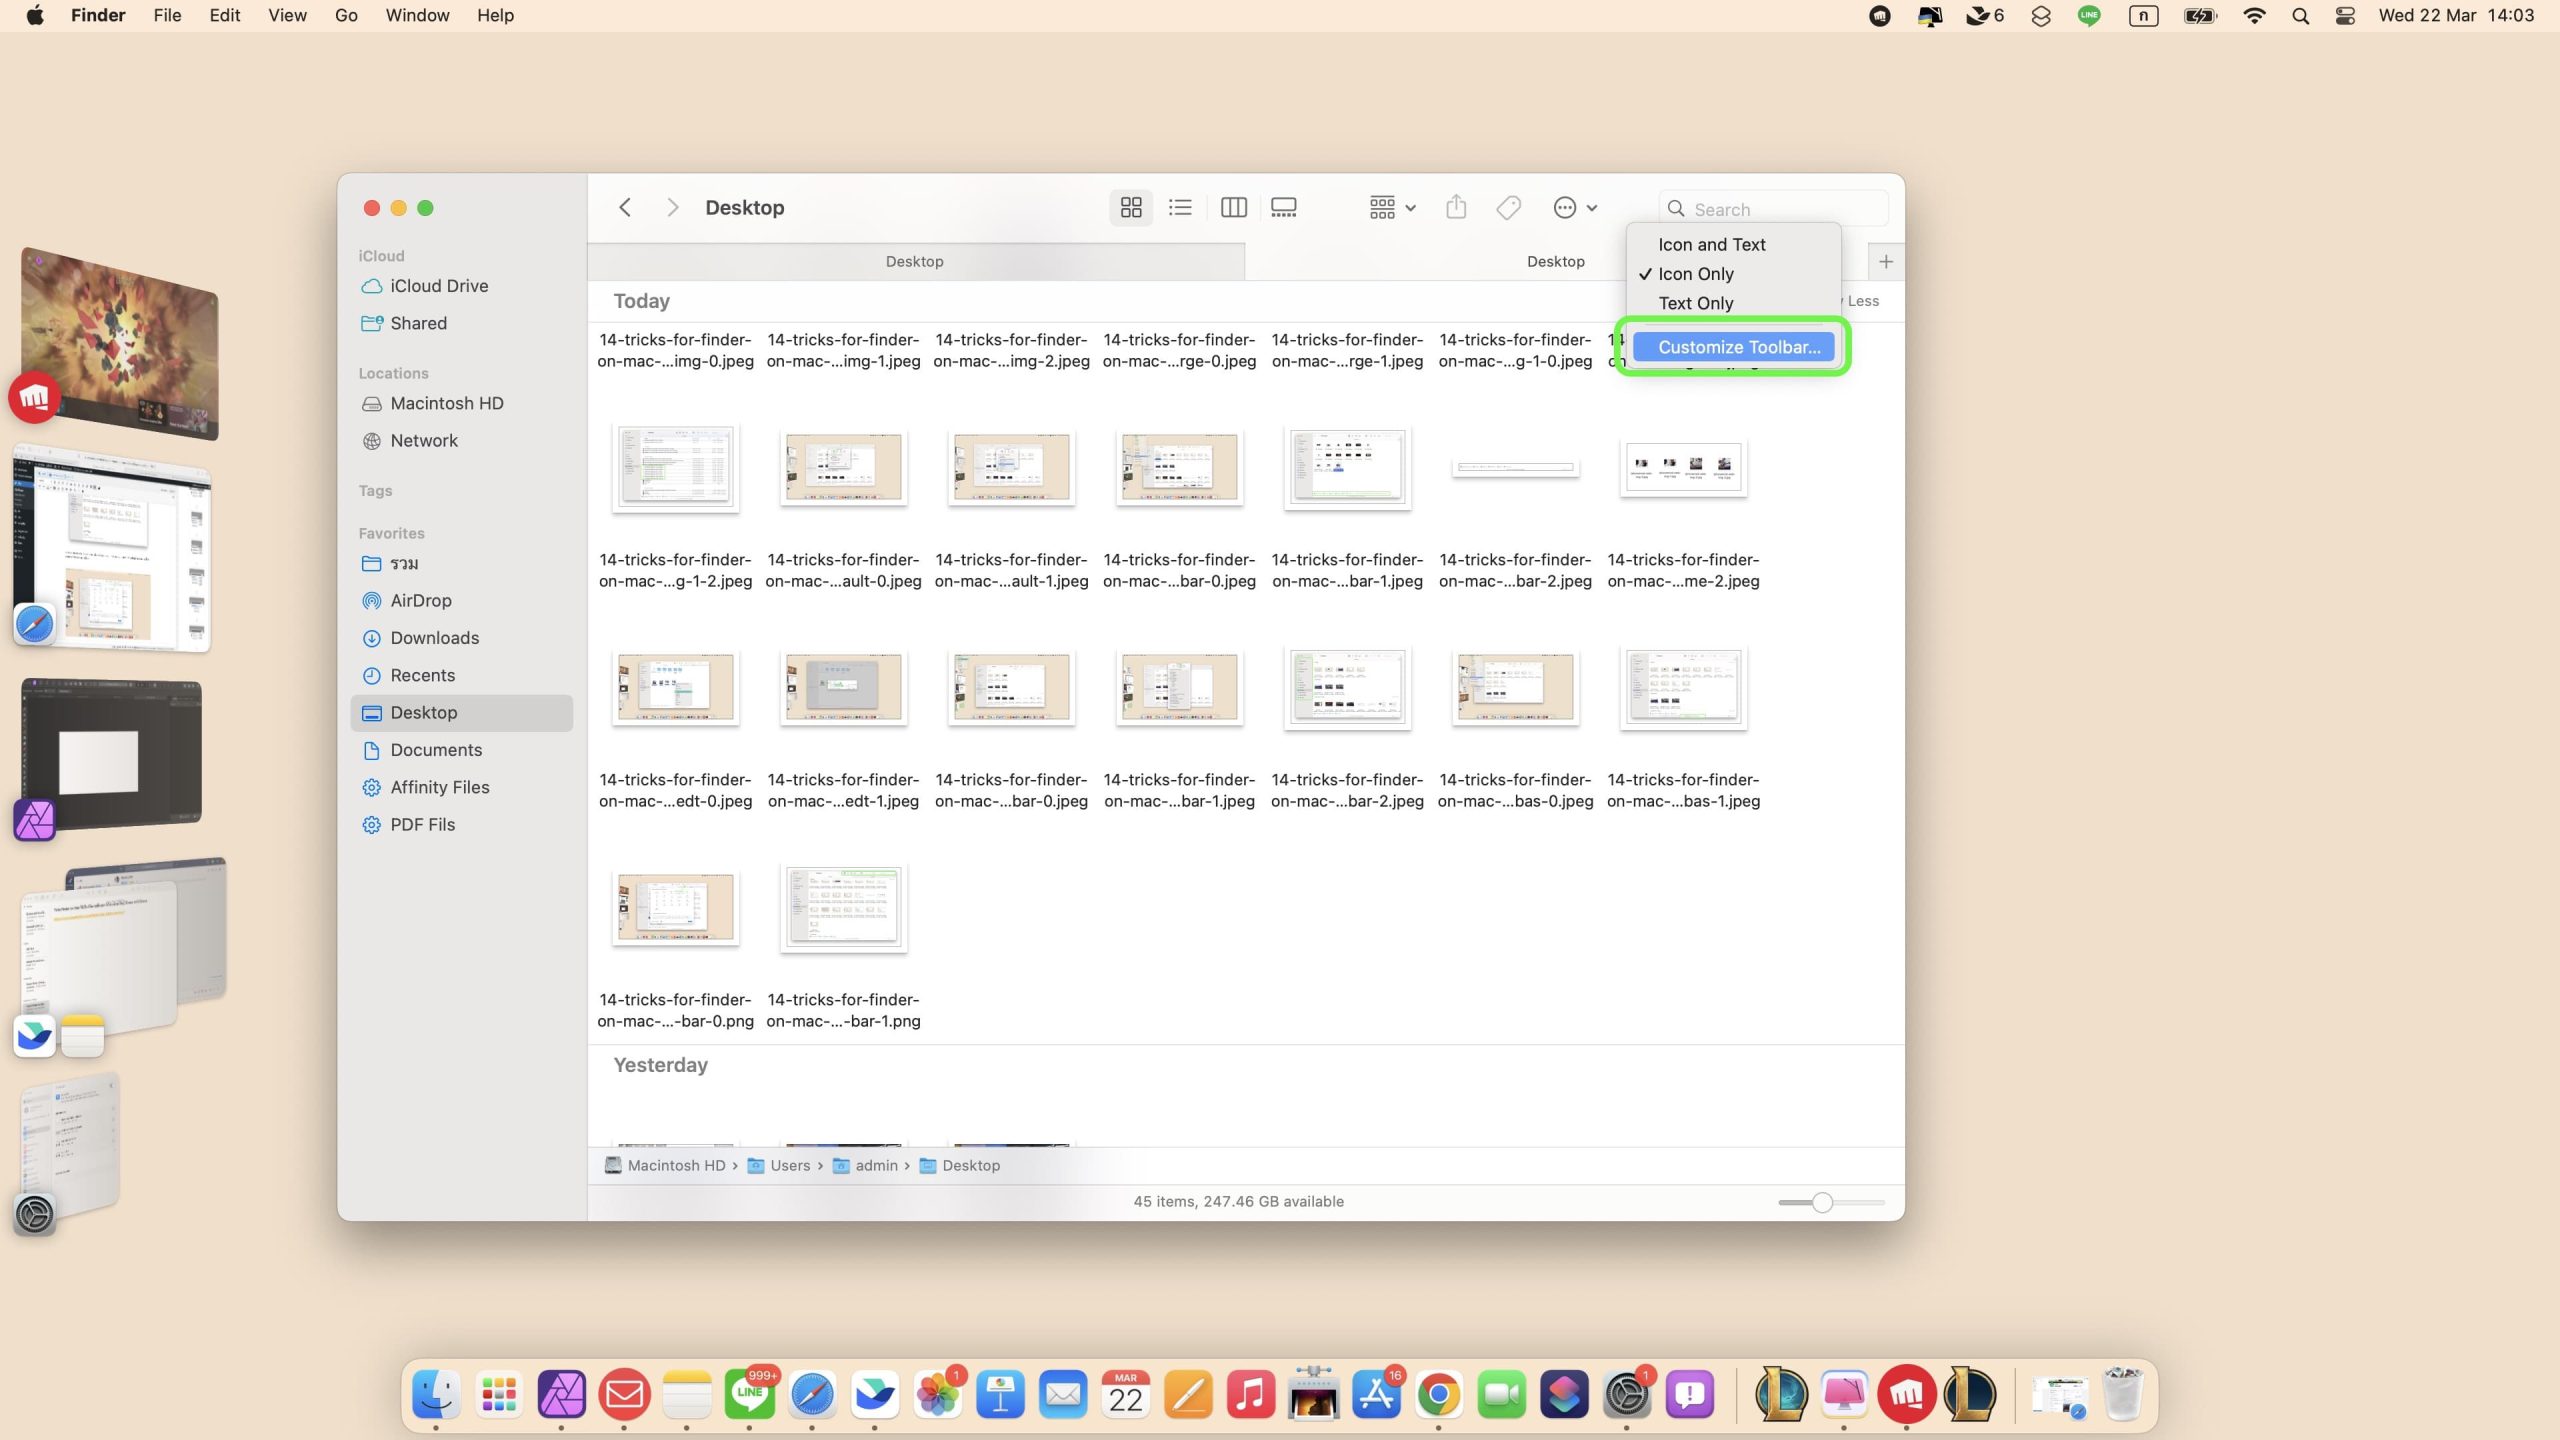This screenshot has width=2560, height=1440.
Task: Click the Users folder in path bar
Action: coord(789,1165)
